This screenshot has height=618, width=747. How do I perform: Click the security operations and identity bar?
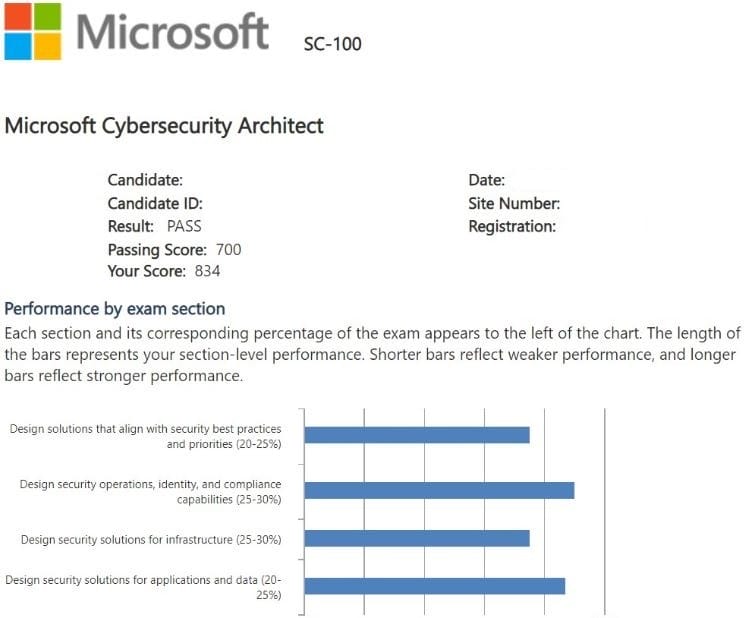[x=439, y=490]
